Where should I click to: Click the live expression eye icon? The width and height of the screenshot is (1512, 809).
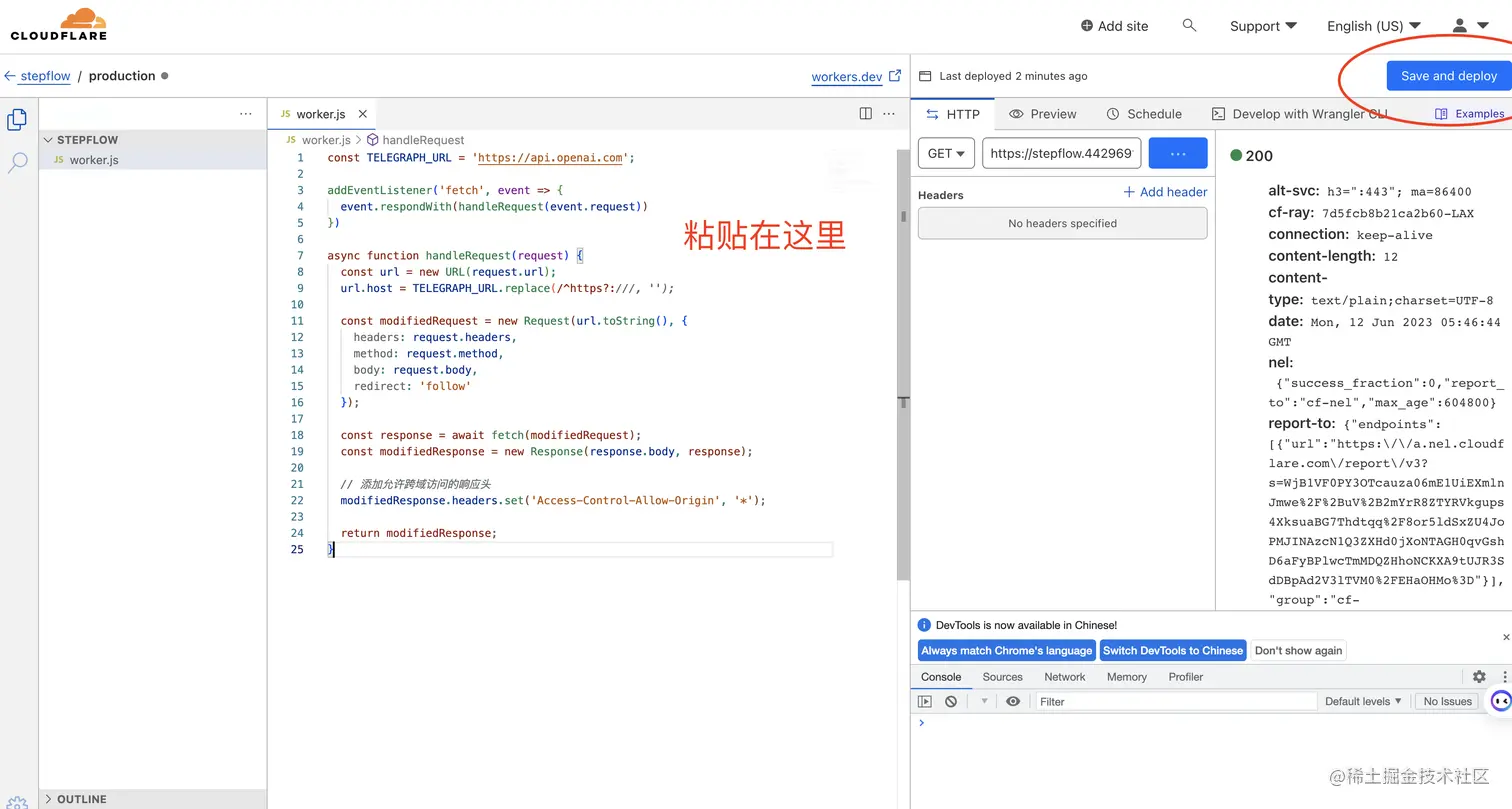pos(1013,701)
